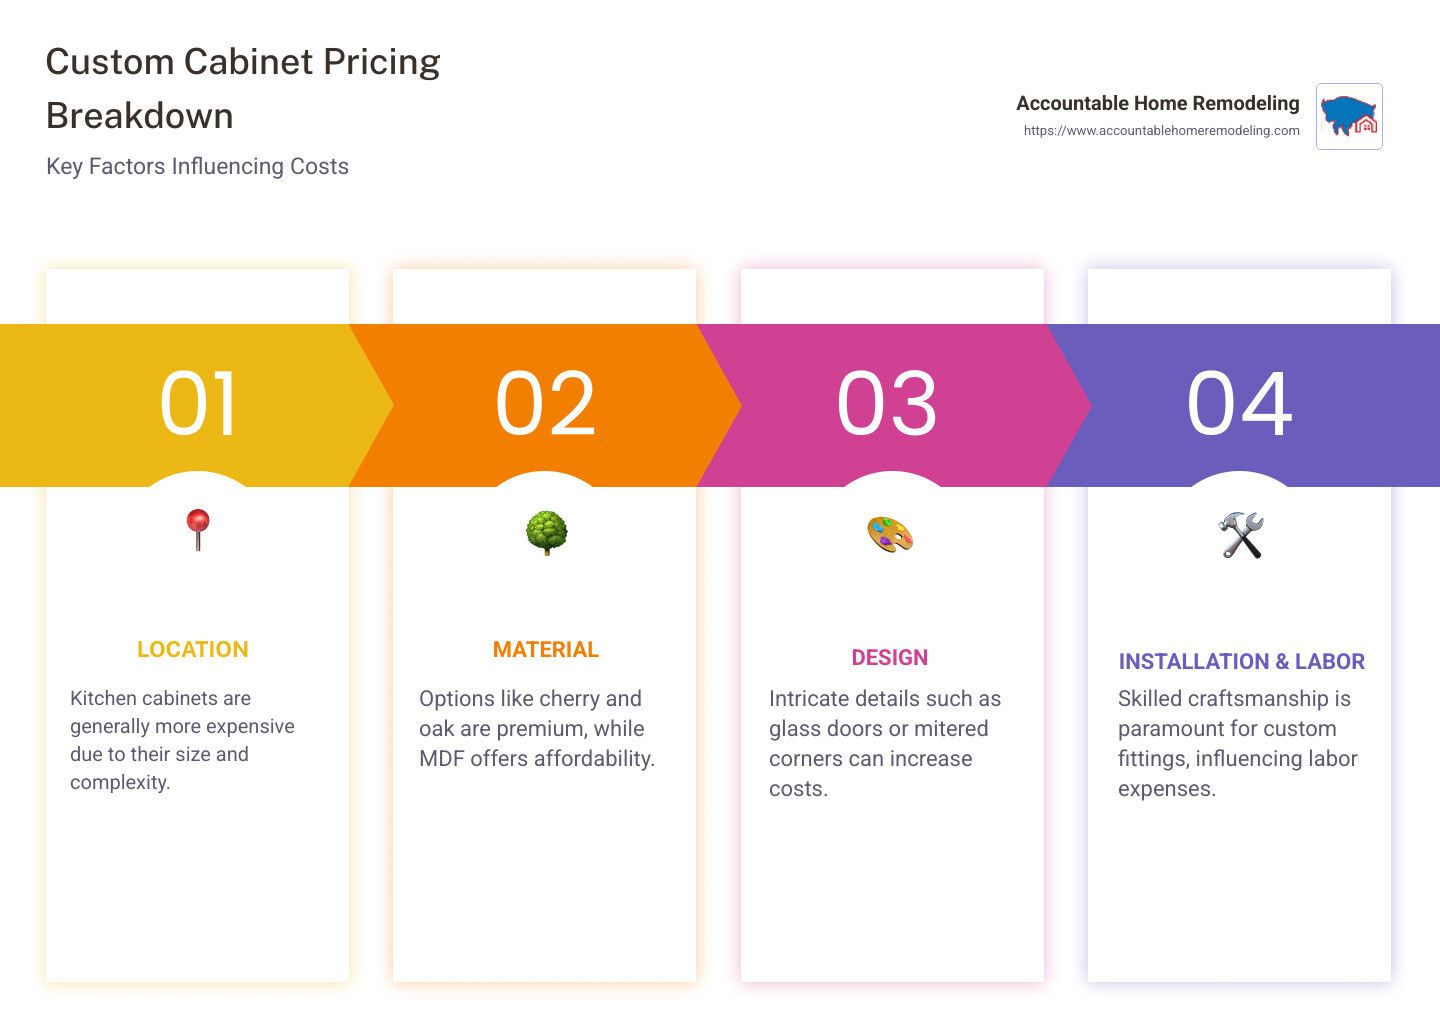Click the skilled craftsmanship description text
1440x1024 pixels.
[x=1238, y=743]
